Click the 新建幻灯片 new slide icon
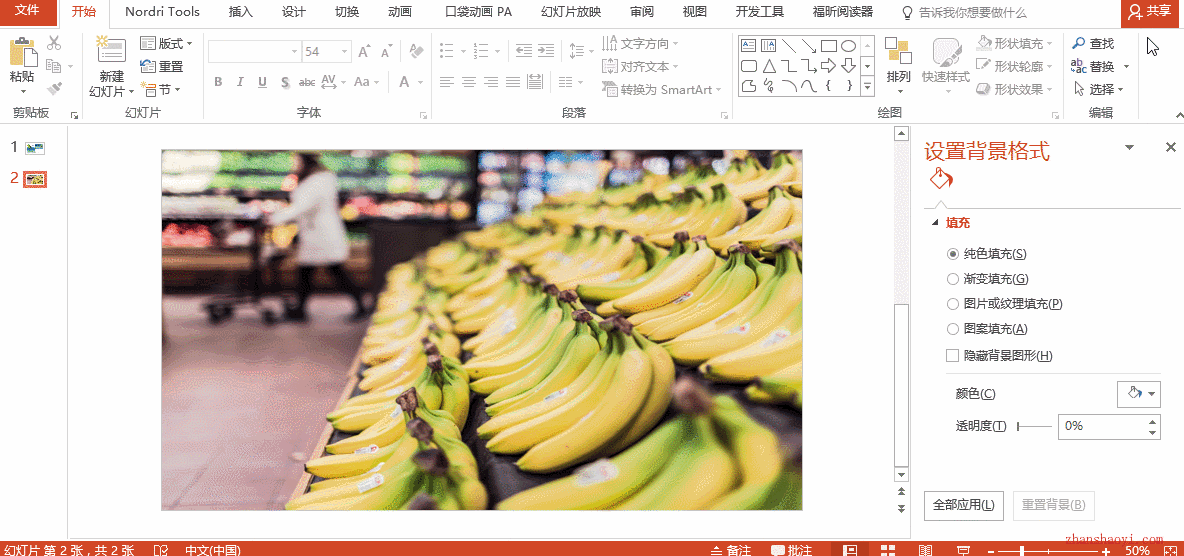 point(111,50)
